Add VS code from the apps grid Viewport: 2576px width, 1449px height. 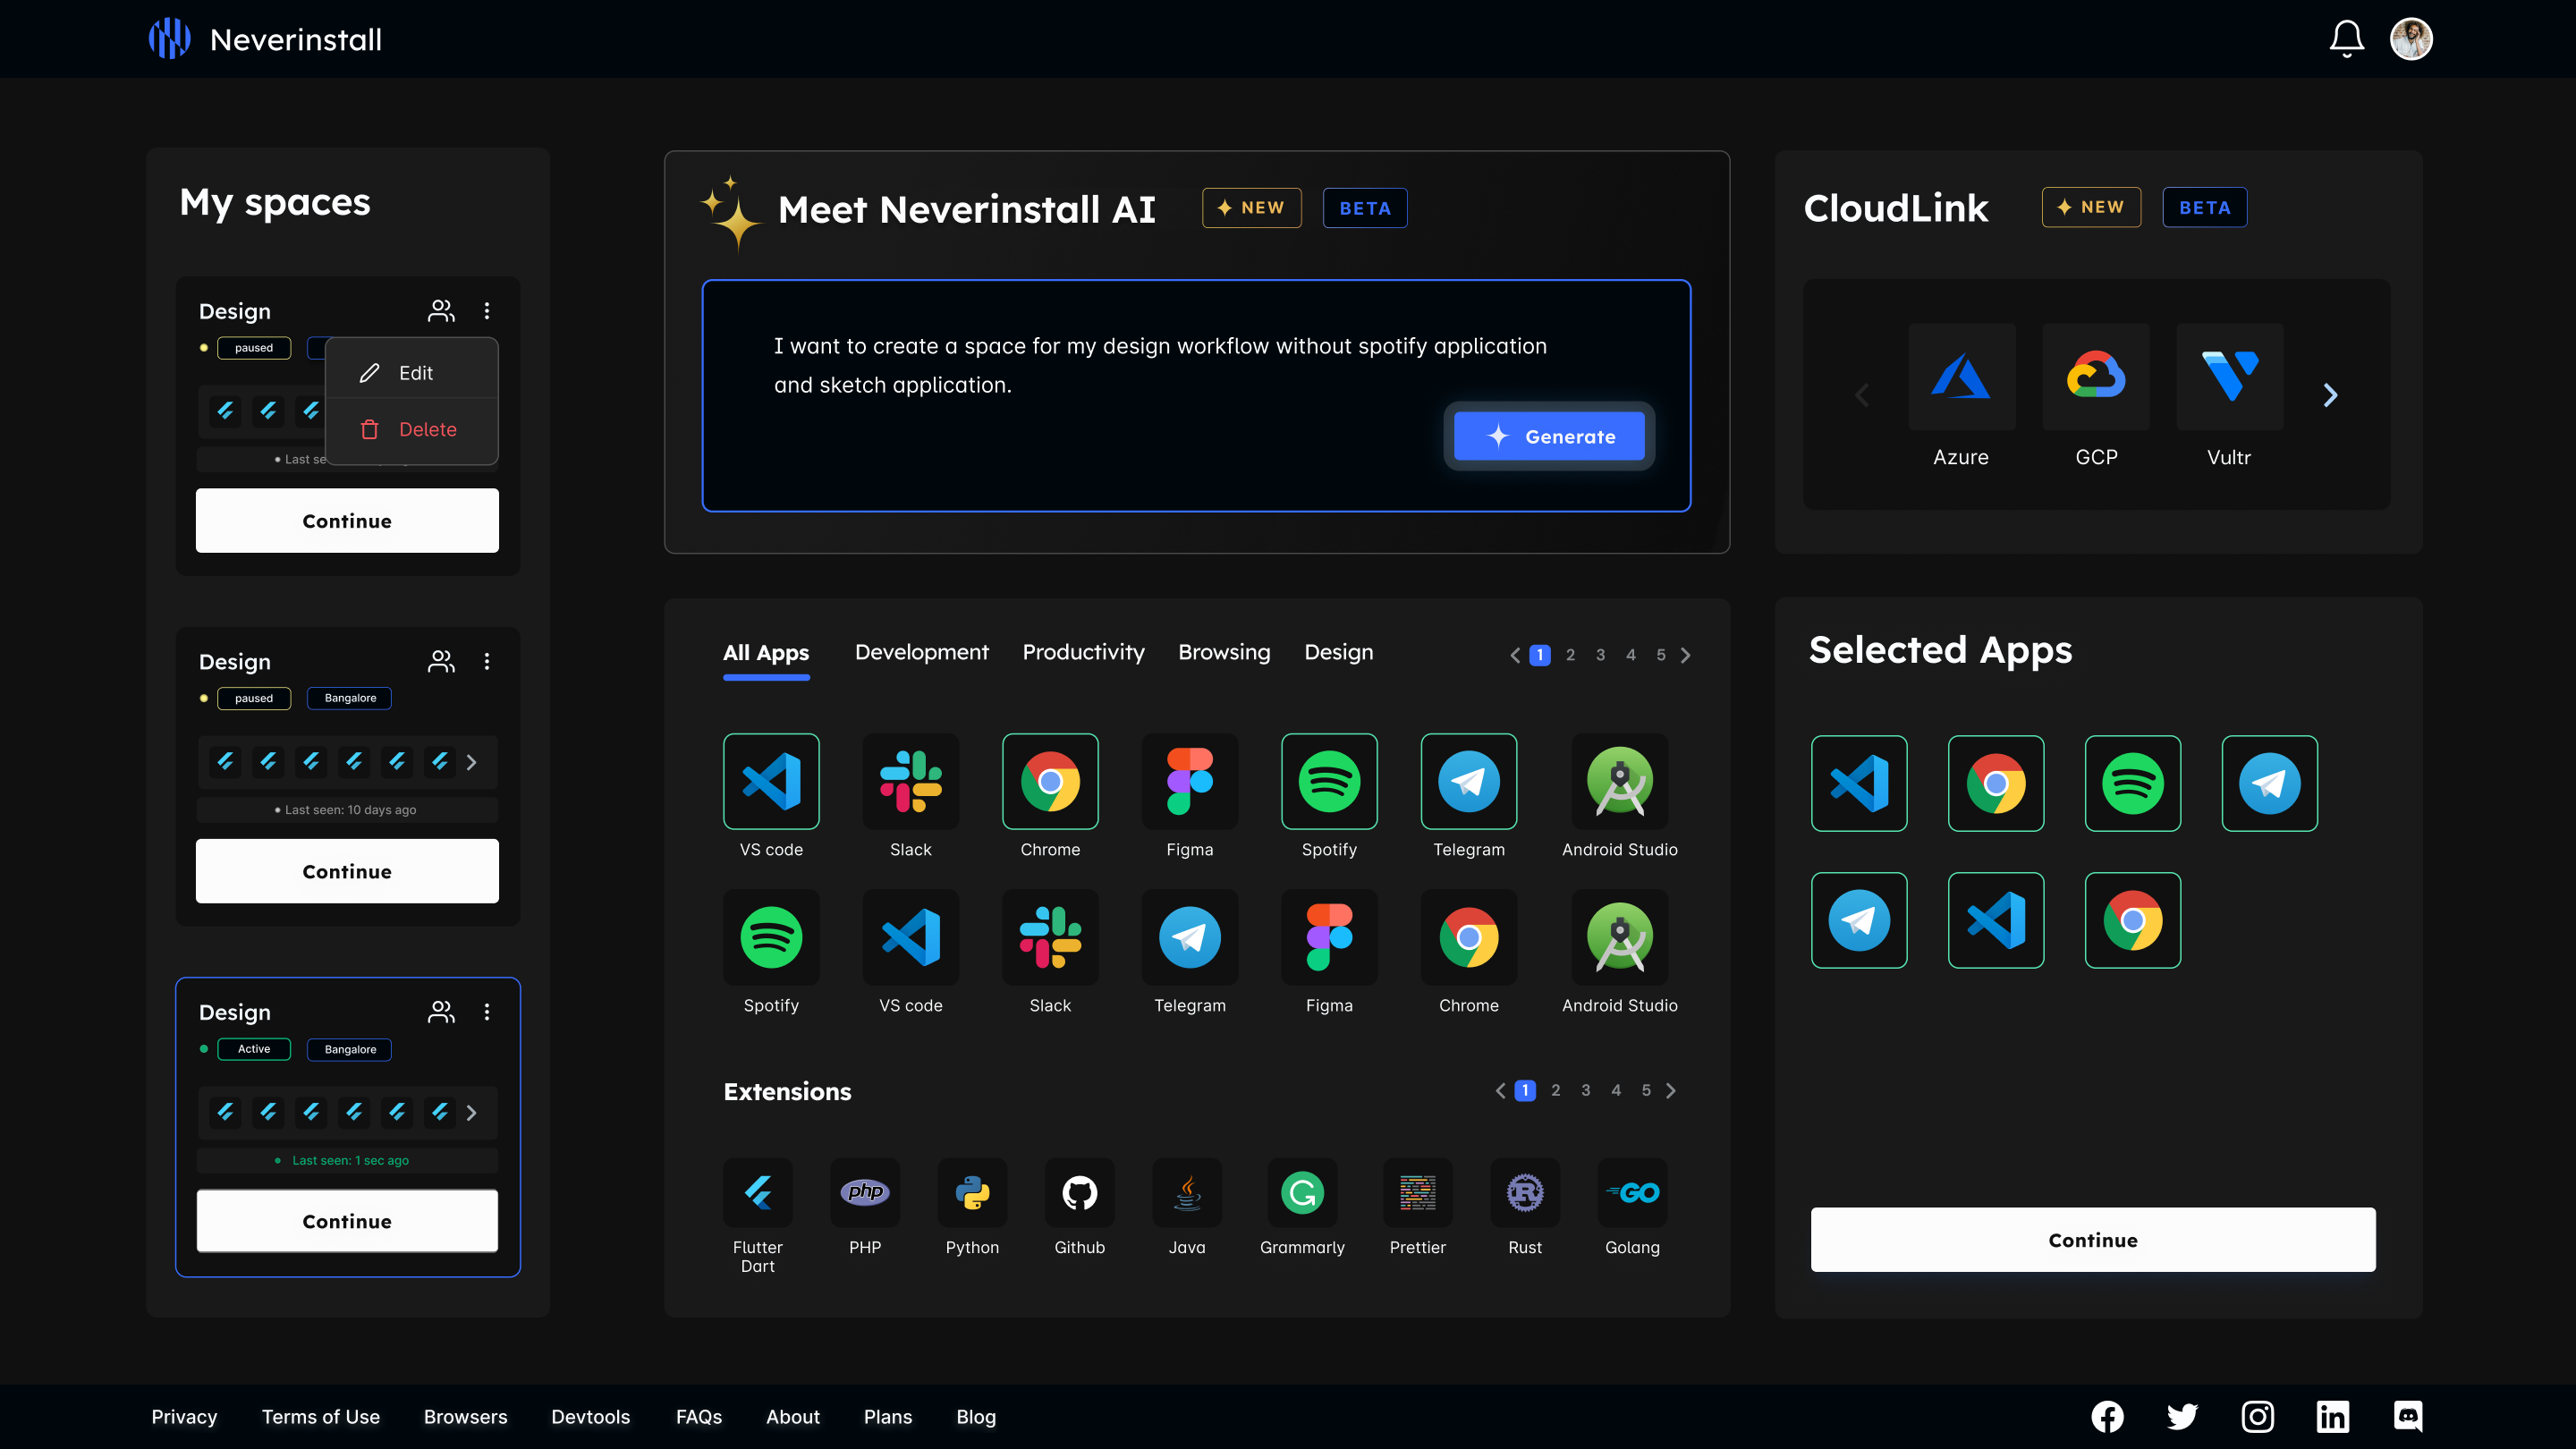tap(771, 782)
